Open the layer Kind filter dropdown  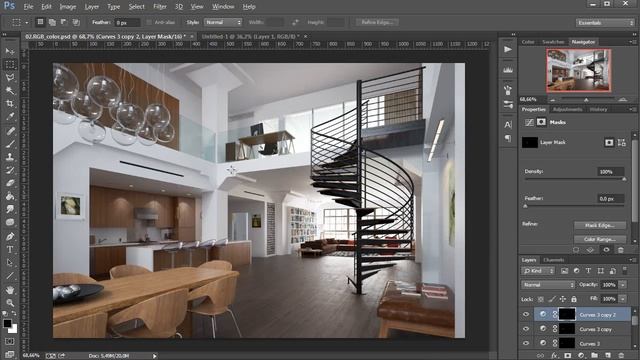pyautogui.click(x=538, y=271)
